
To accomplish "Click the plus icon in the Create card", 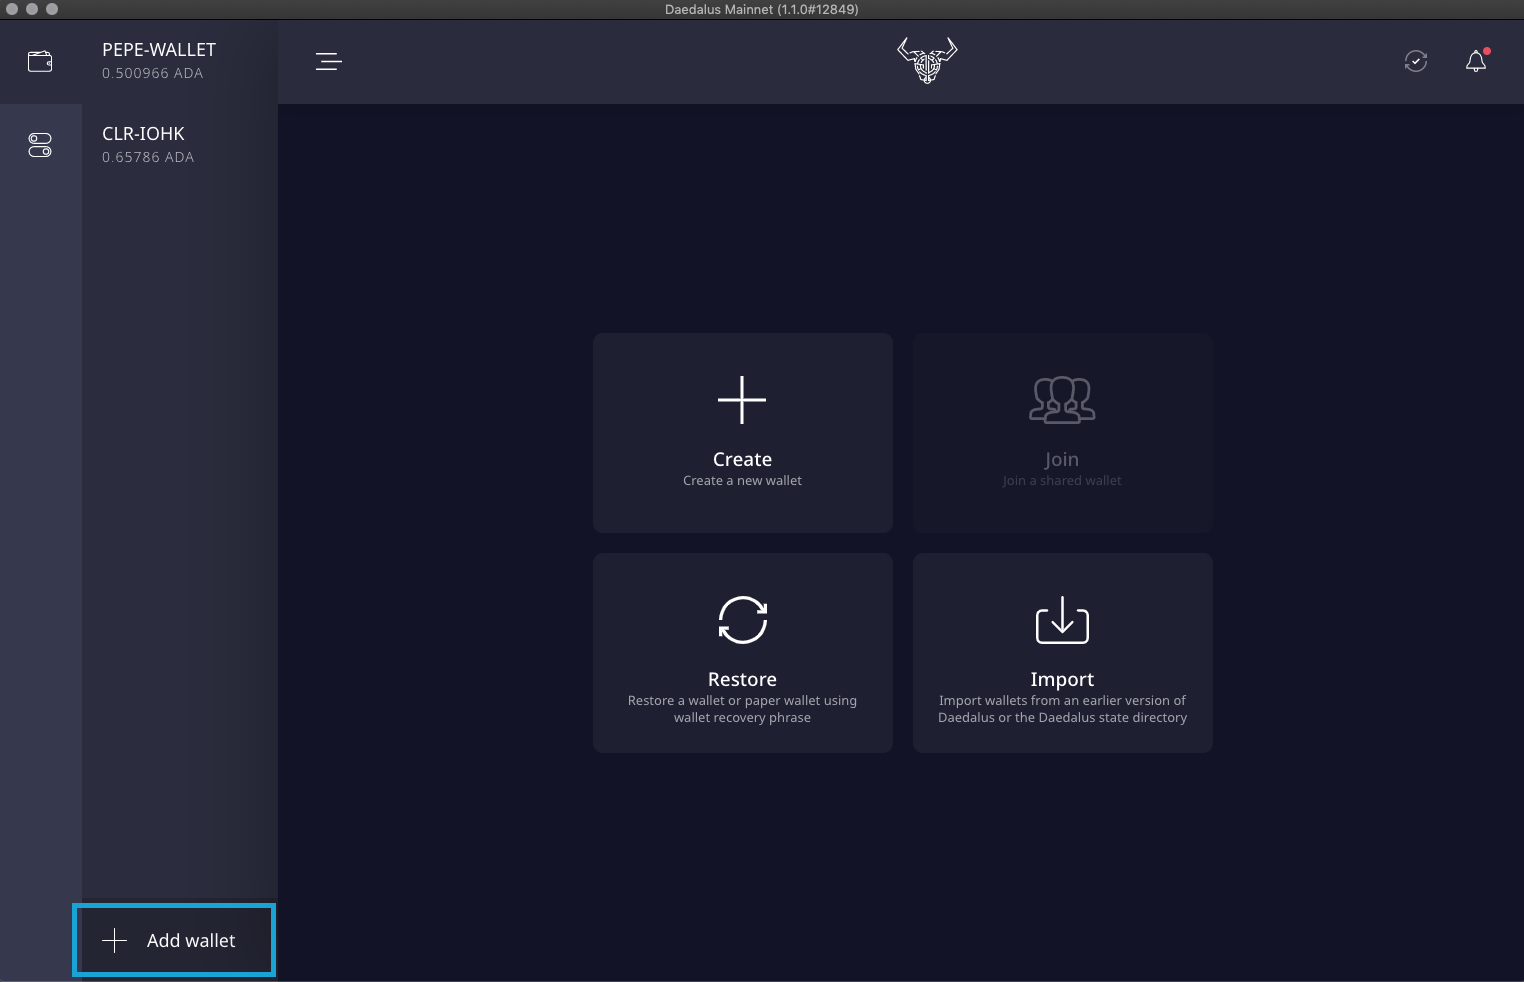I will click(742, 400).
